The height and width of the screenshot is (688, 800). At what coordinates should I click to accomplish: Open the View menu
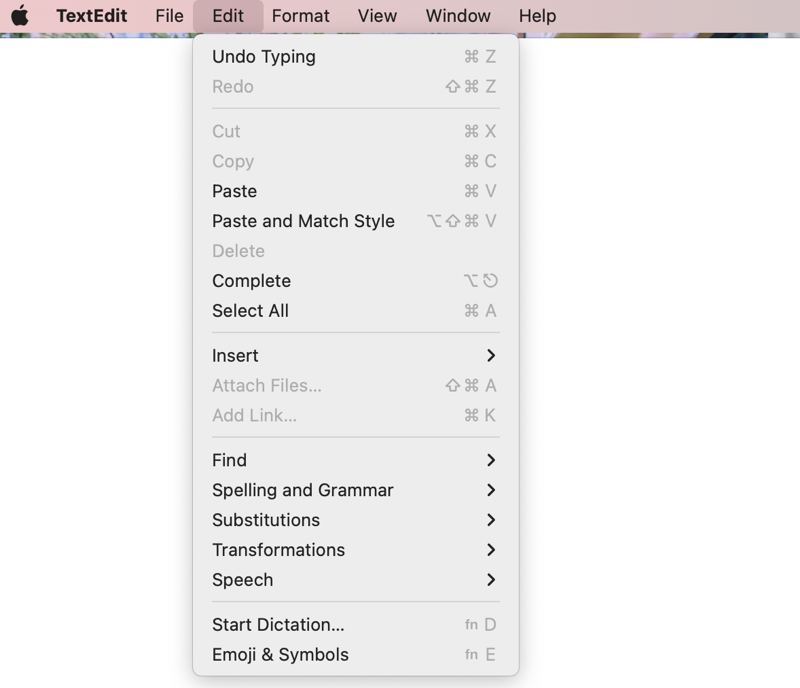click(377, 16)
